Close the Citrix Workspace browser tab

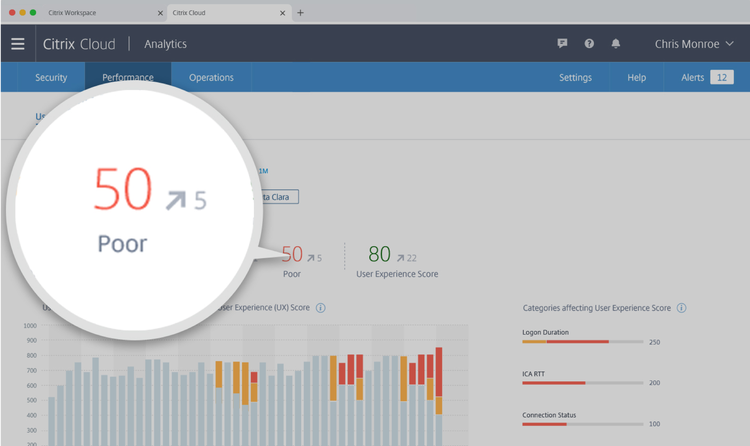[x=160, y=13]
